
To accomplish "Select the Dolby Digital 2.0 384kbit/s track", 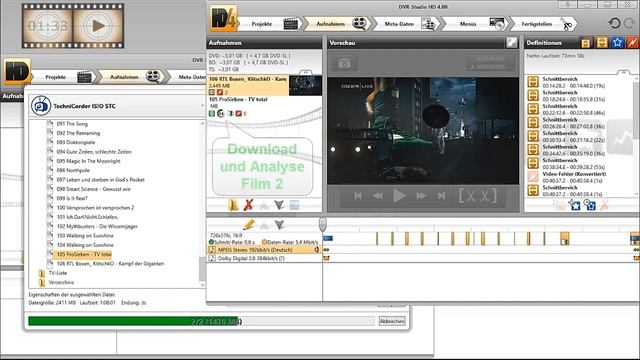I will 264,258.
